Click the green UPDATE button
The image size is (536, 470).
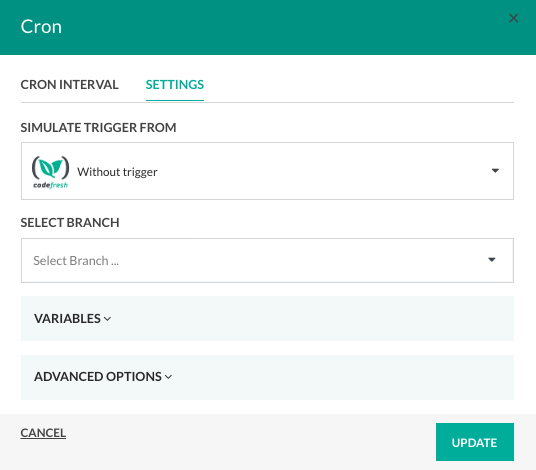(474, 442)
